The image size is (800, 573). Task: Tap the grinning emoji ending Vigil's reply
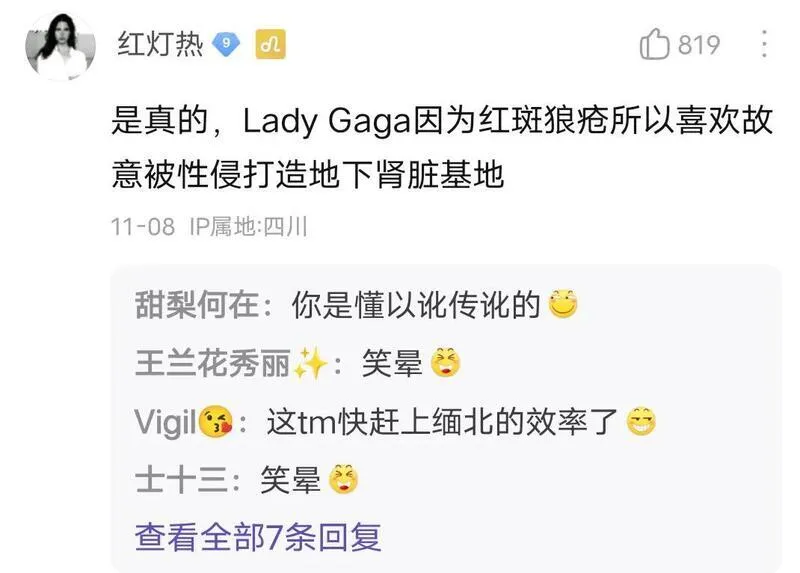tap(641, 421)
